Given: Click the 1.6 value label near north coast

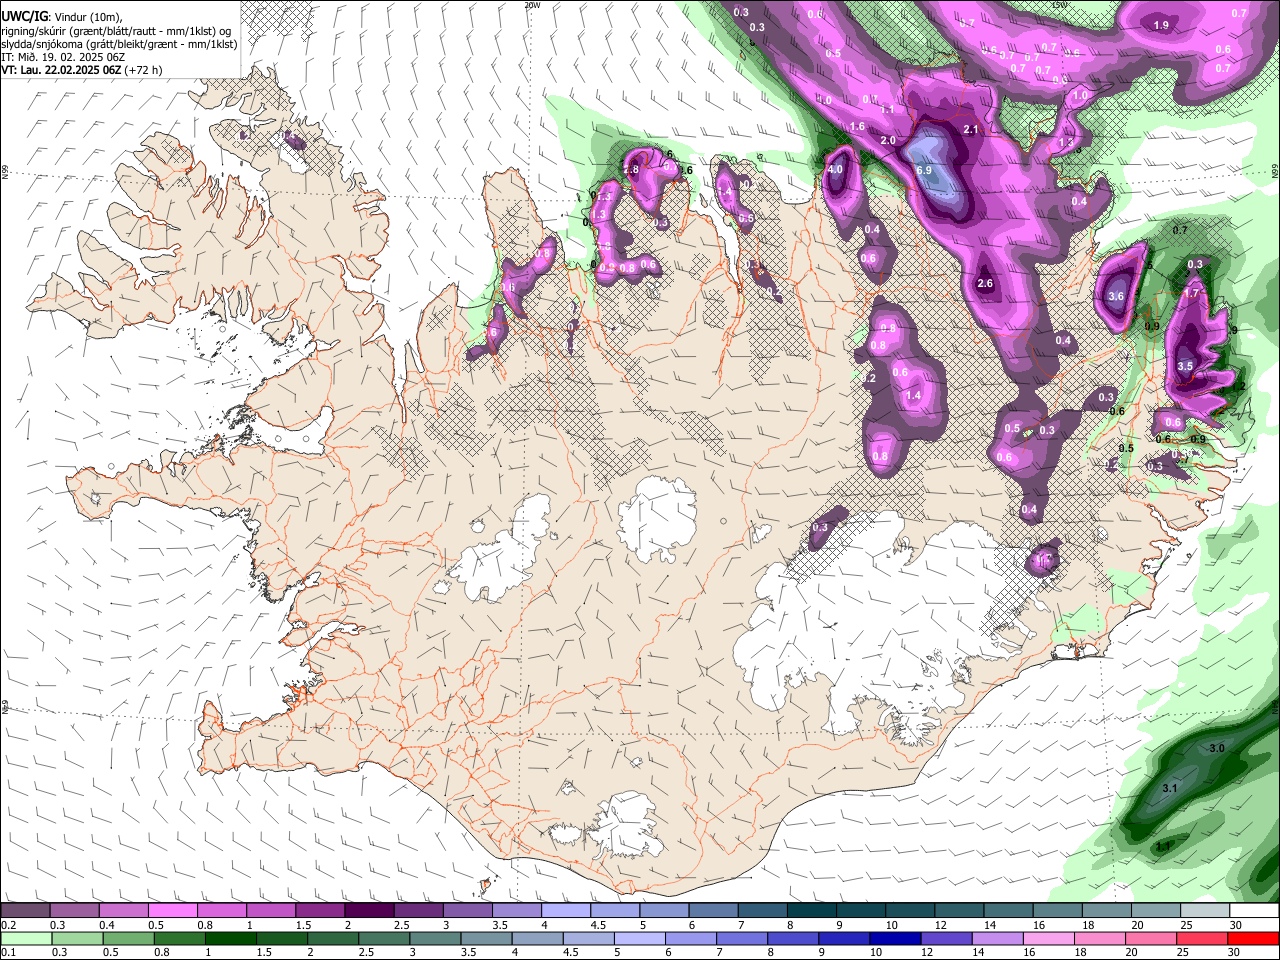Looking at the screenshot, I should pos(857,127).
